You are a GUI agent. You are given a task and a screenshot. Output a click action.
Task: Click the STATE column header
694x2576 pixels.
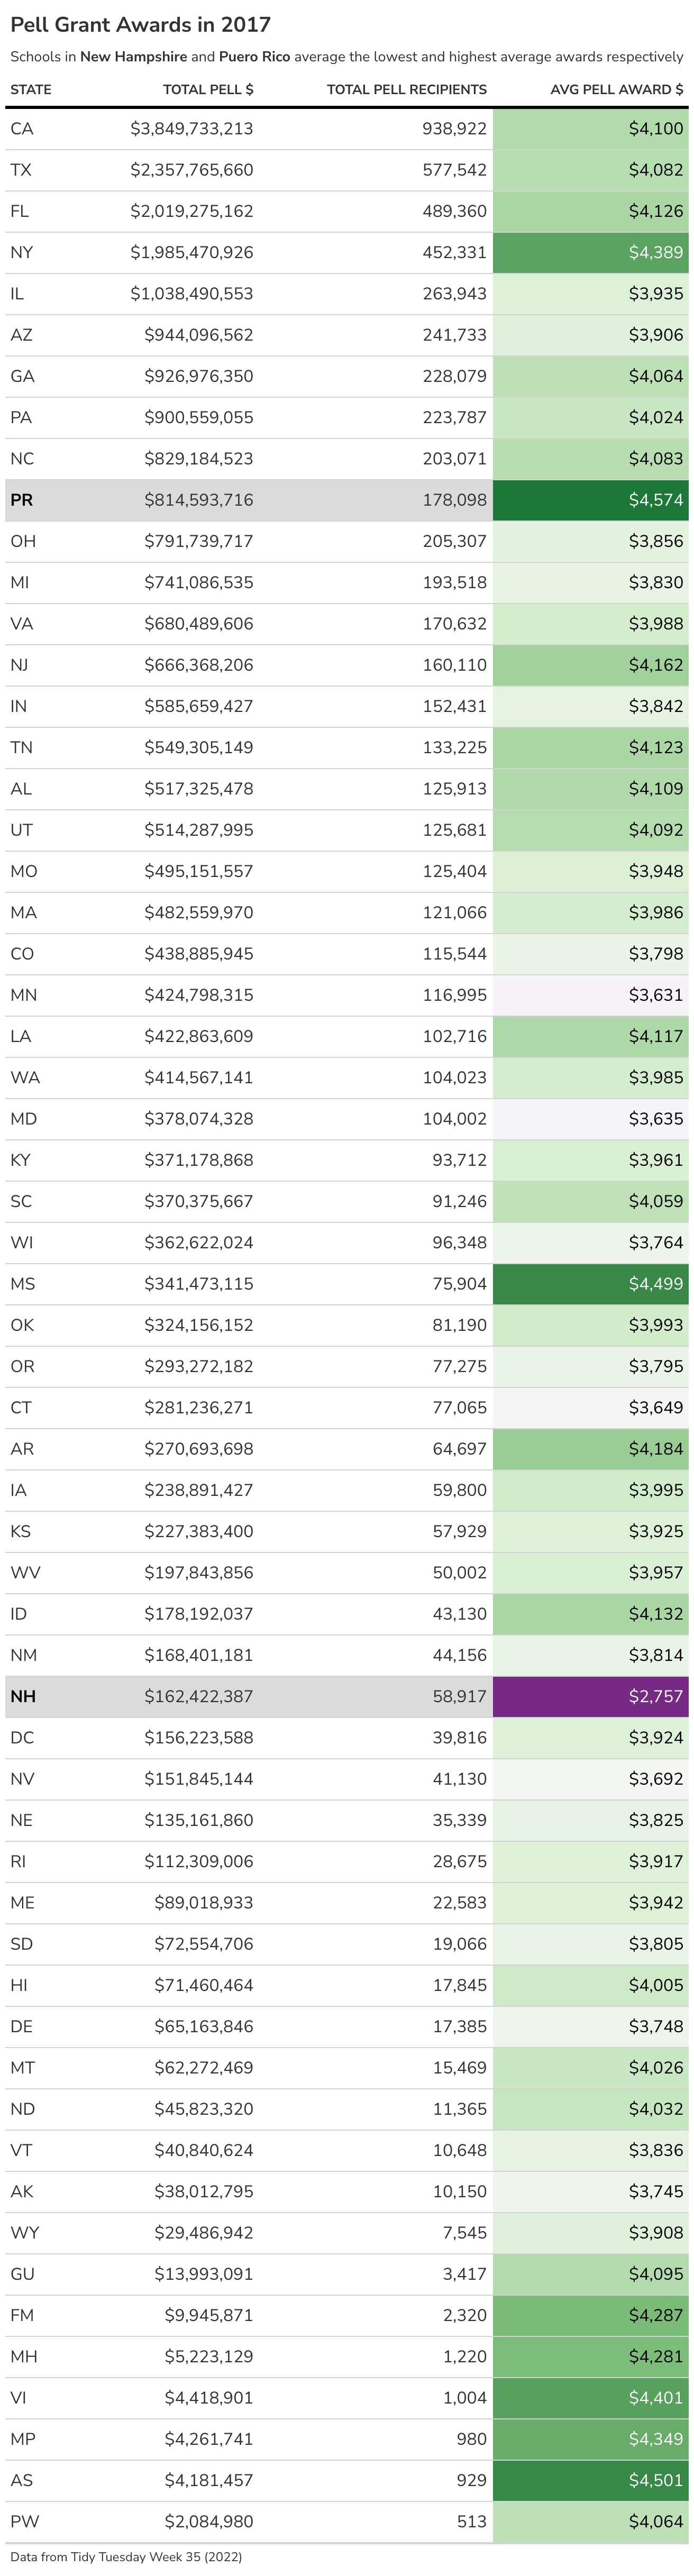[x=31, y=89]
